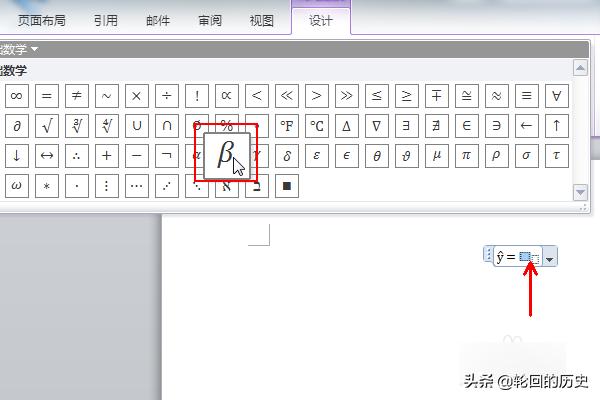
Task: Insert the minus sign symbol
Action: (137, 156)
